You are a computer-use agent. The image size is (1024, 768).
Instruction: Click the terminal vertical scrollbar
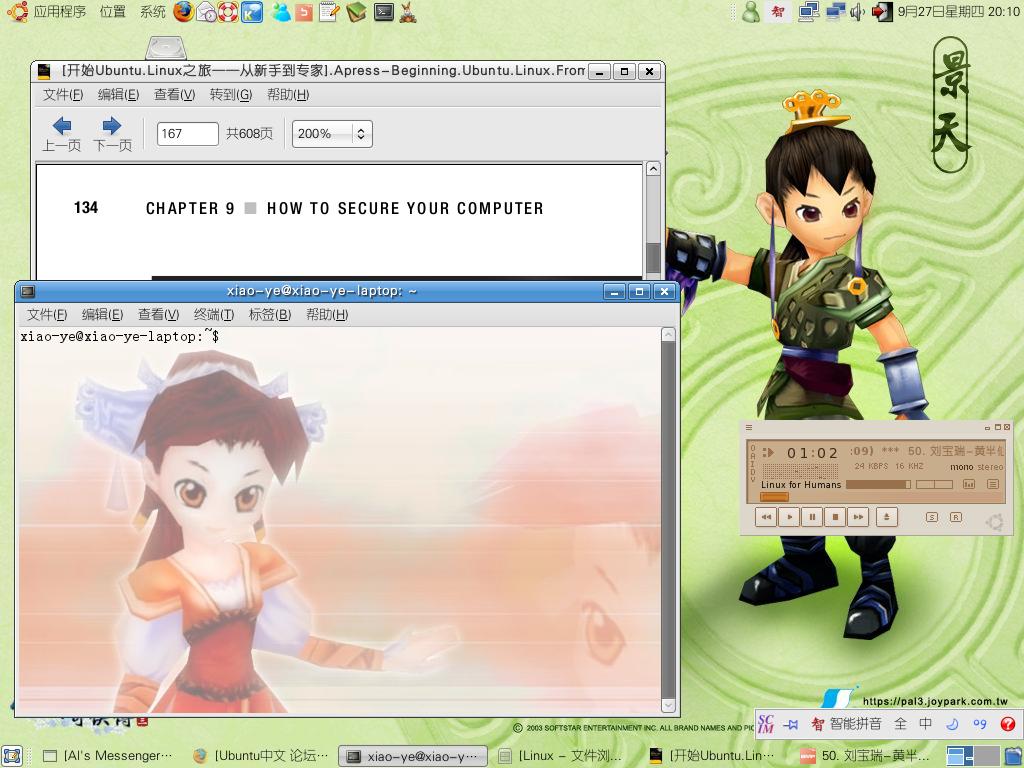point(668,520)
